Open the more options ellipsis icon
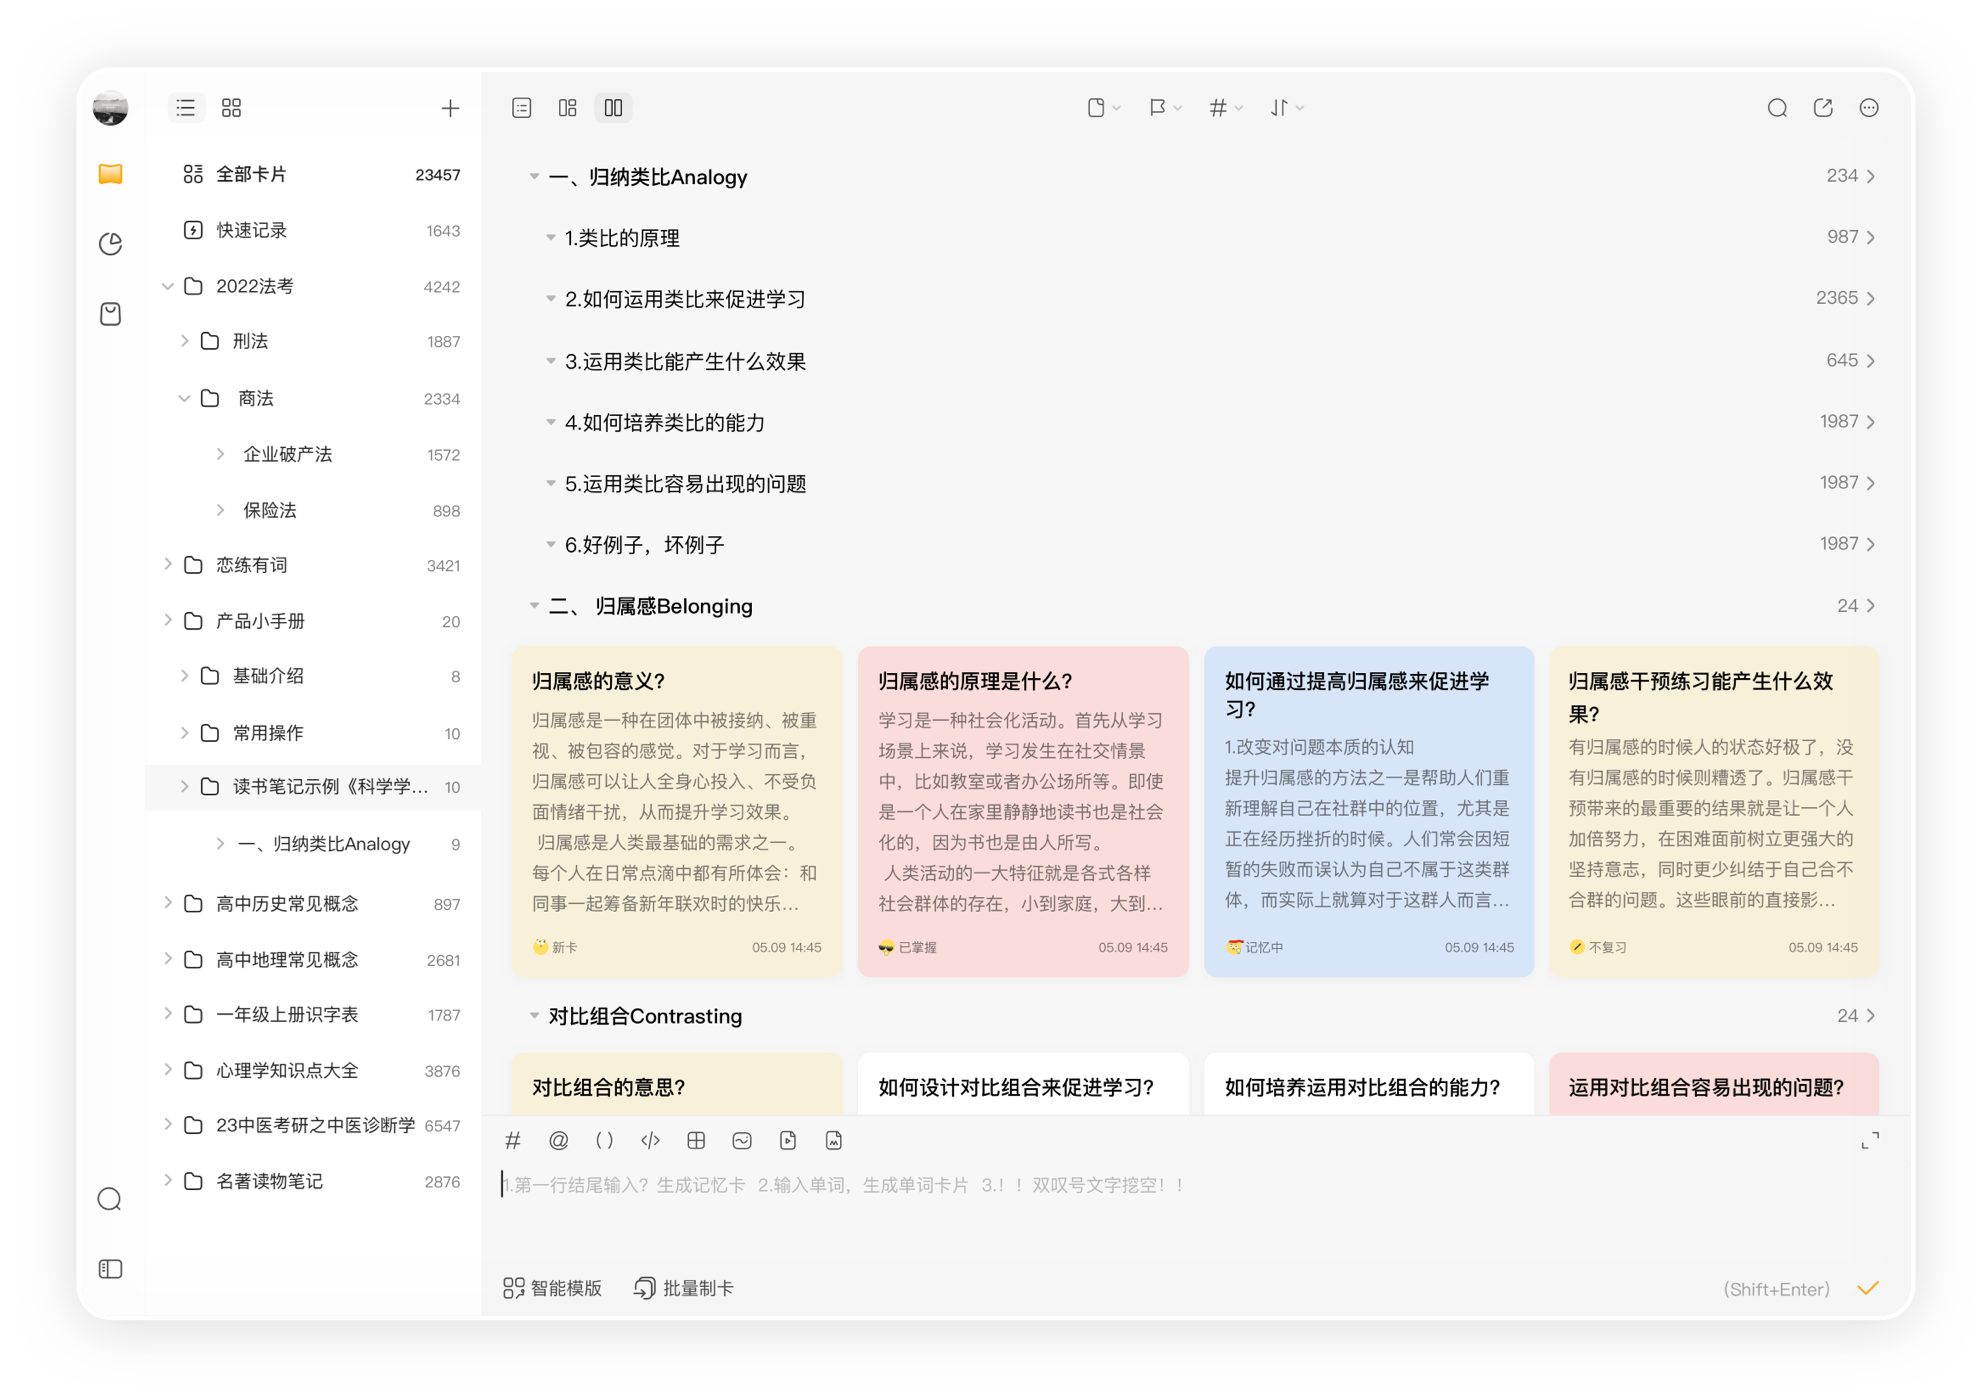Screen dimensions: 1986x1392 pos(1869,108)
